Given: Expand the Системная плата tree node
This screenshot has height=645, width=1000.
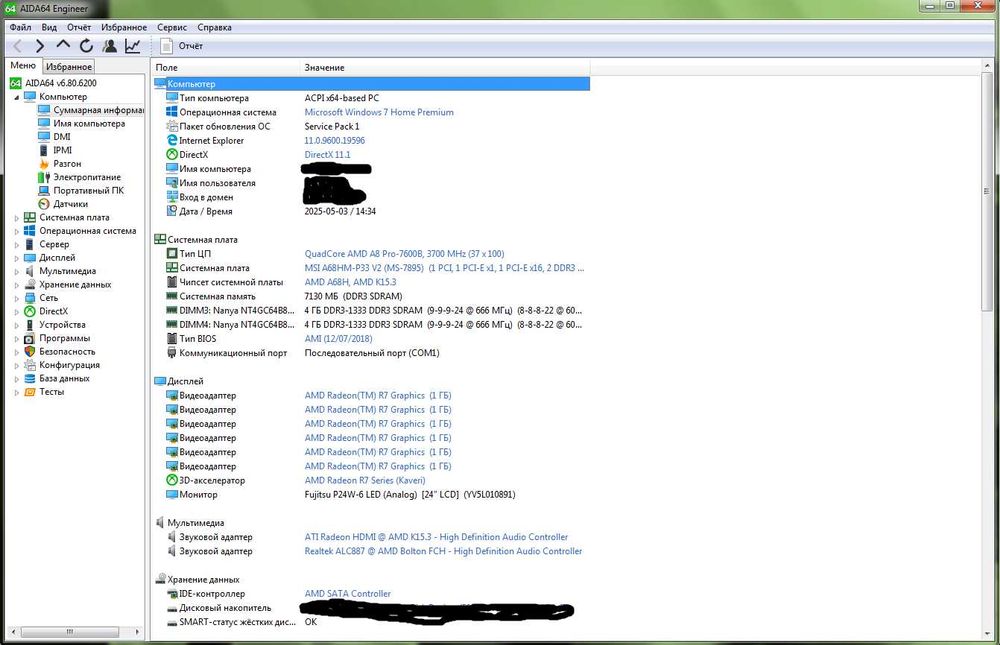Looking at the screenshot, I should (x=17, y=218).
